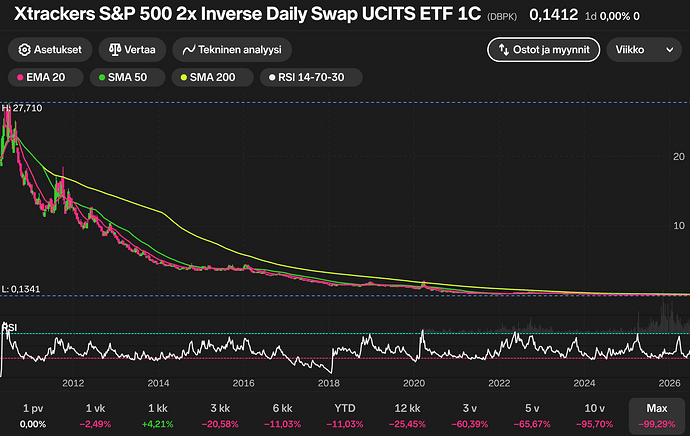
Task: Select the 1 pv time range
Action: 33,416
